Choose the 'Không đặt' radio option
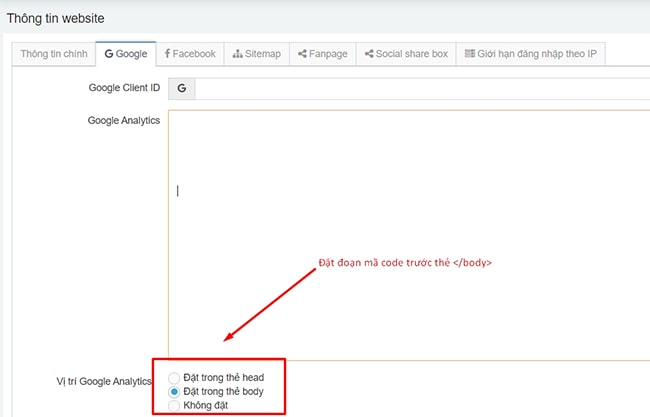 pos(175,404)
